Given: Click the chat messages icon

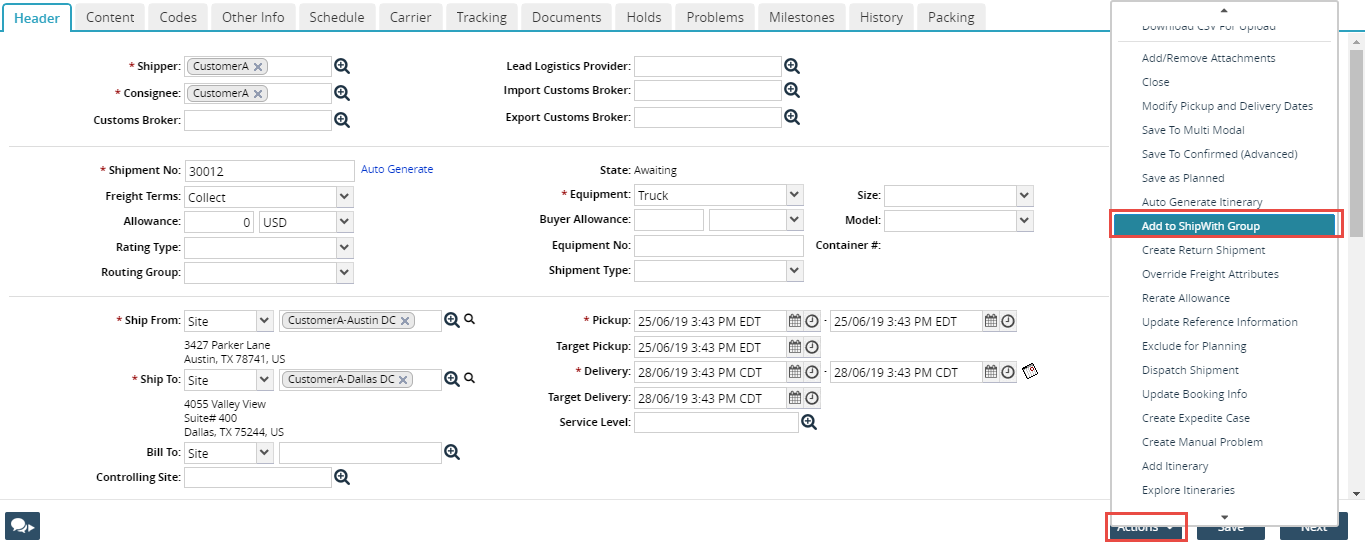Looking at the screenshot, I should click(x=22, y=526).
